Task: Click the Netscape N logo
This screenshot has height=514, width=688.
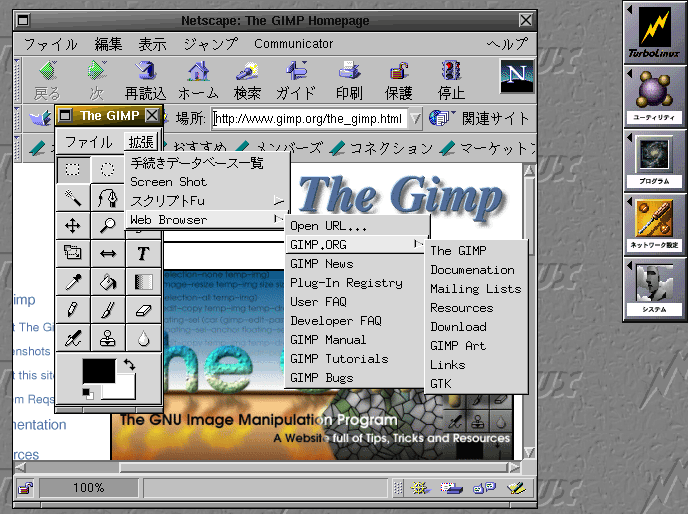Action: tap(517, 76)
